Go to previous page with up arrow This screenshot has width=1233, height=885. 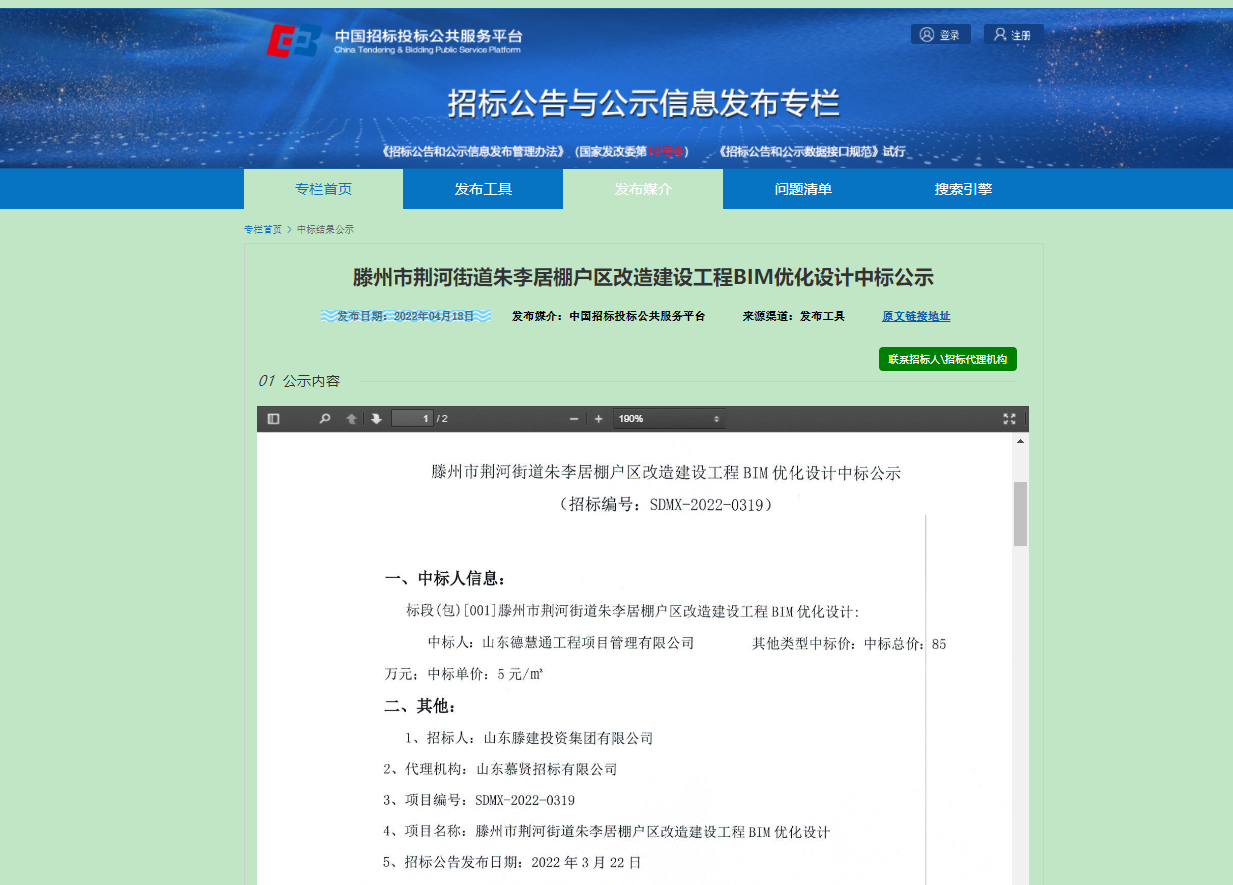pos(350,418)
